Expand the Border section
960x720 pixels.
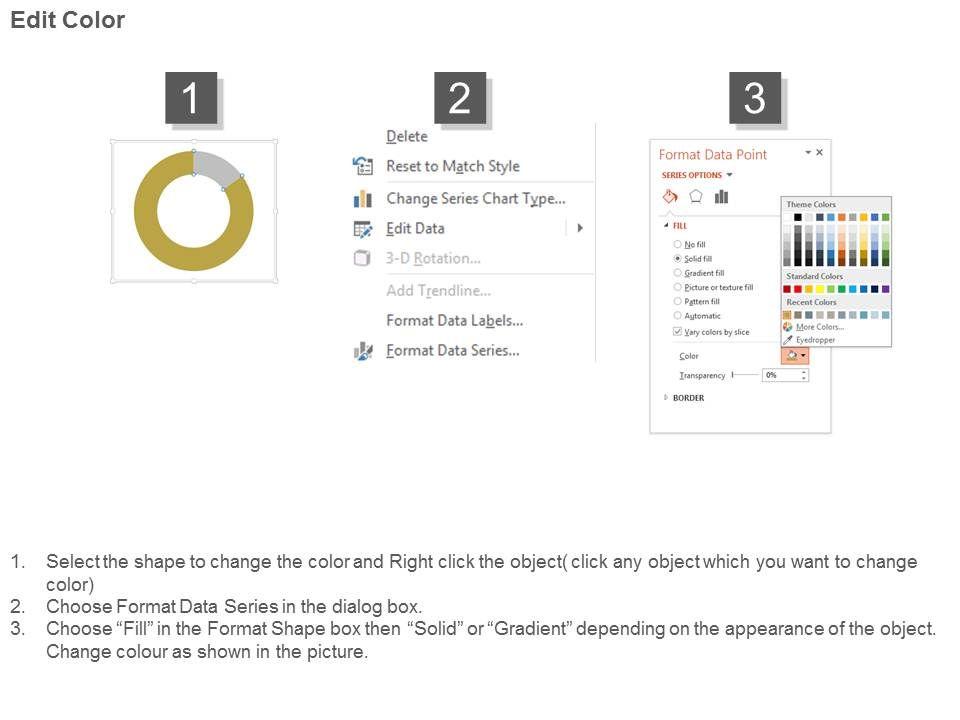click(666, 398)
